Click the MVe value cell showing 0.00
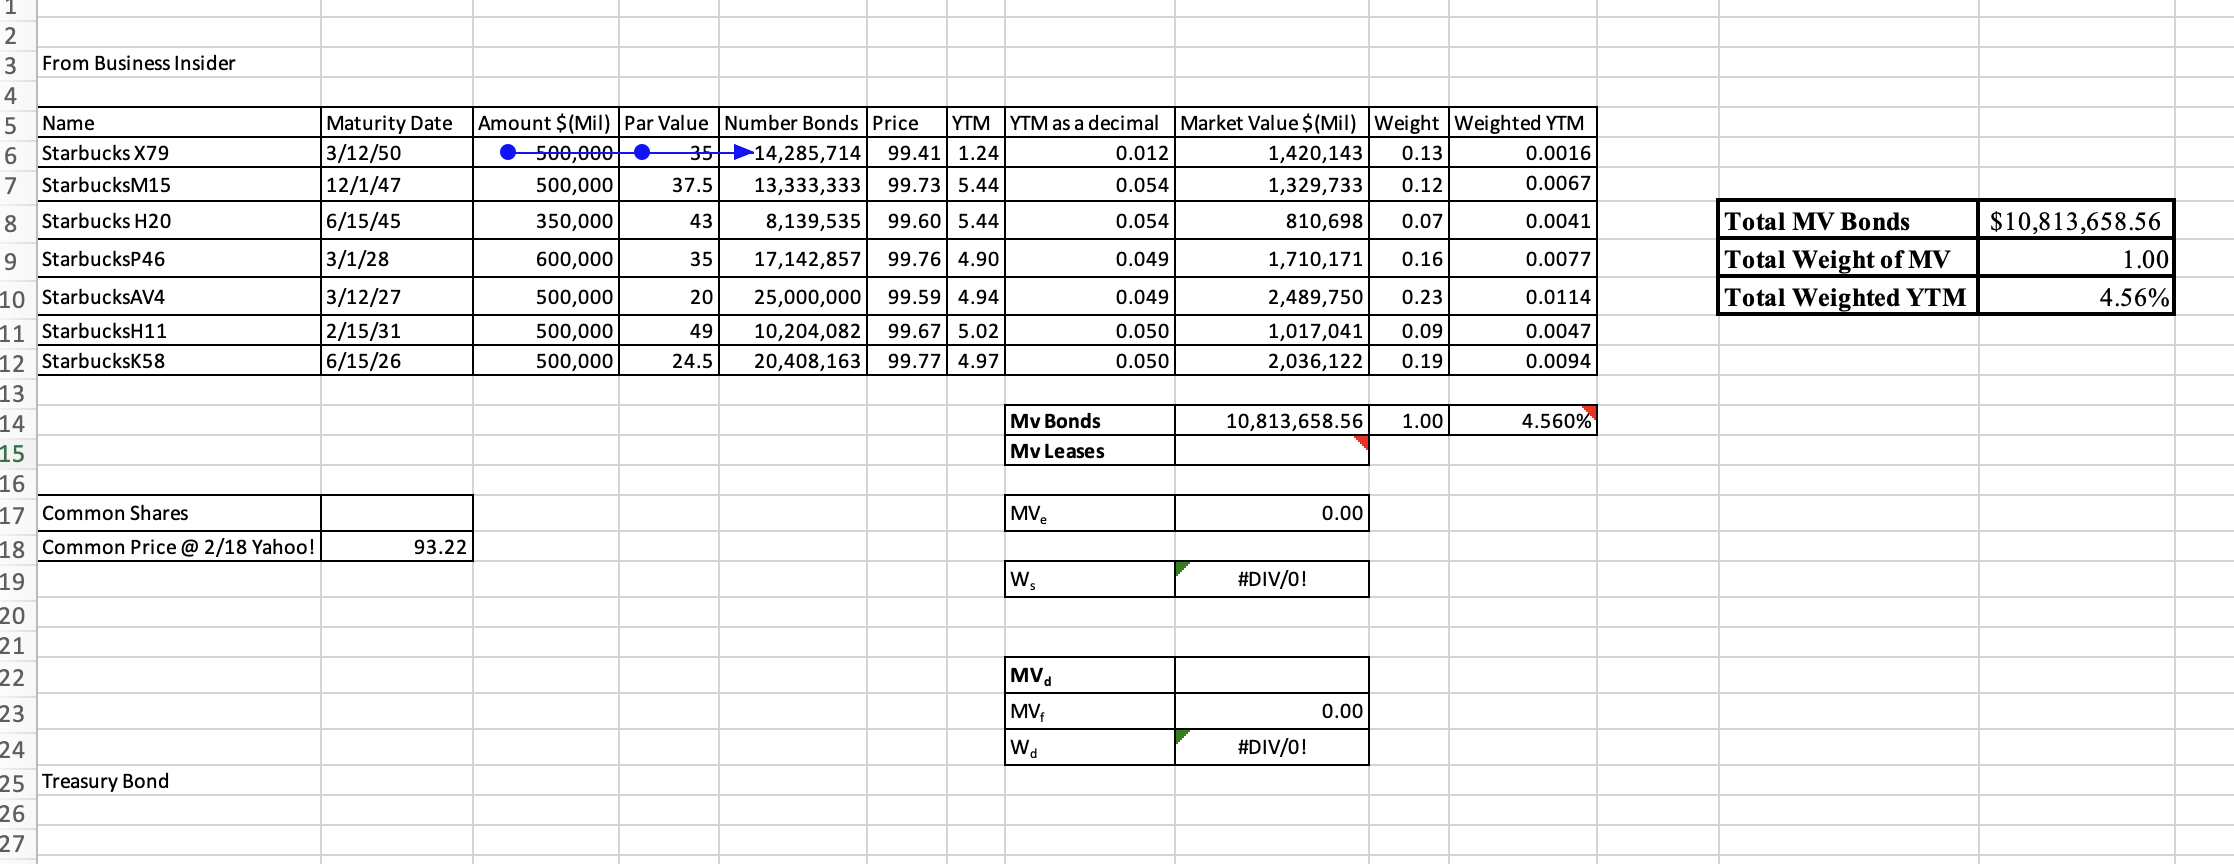The width and height of the screenshot is (2234, 864). click(1272, 513)
